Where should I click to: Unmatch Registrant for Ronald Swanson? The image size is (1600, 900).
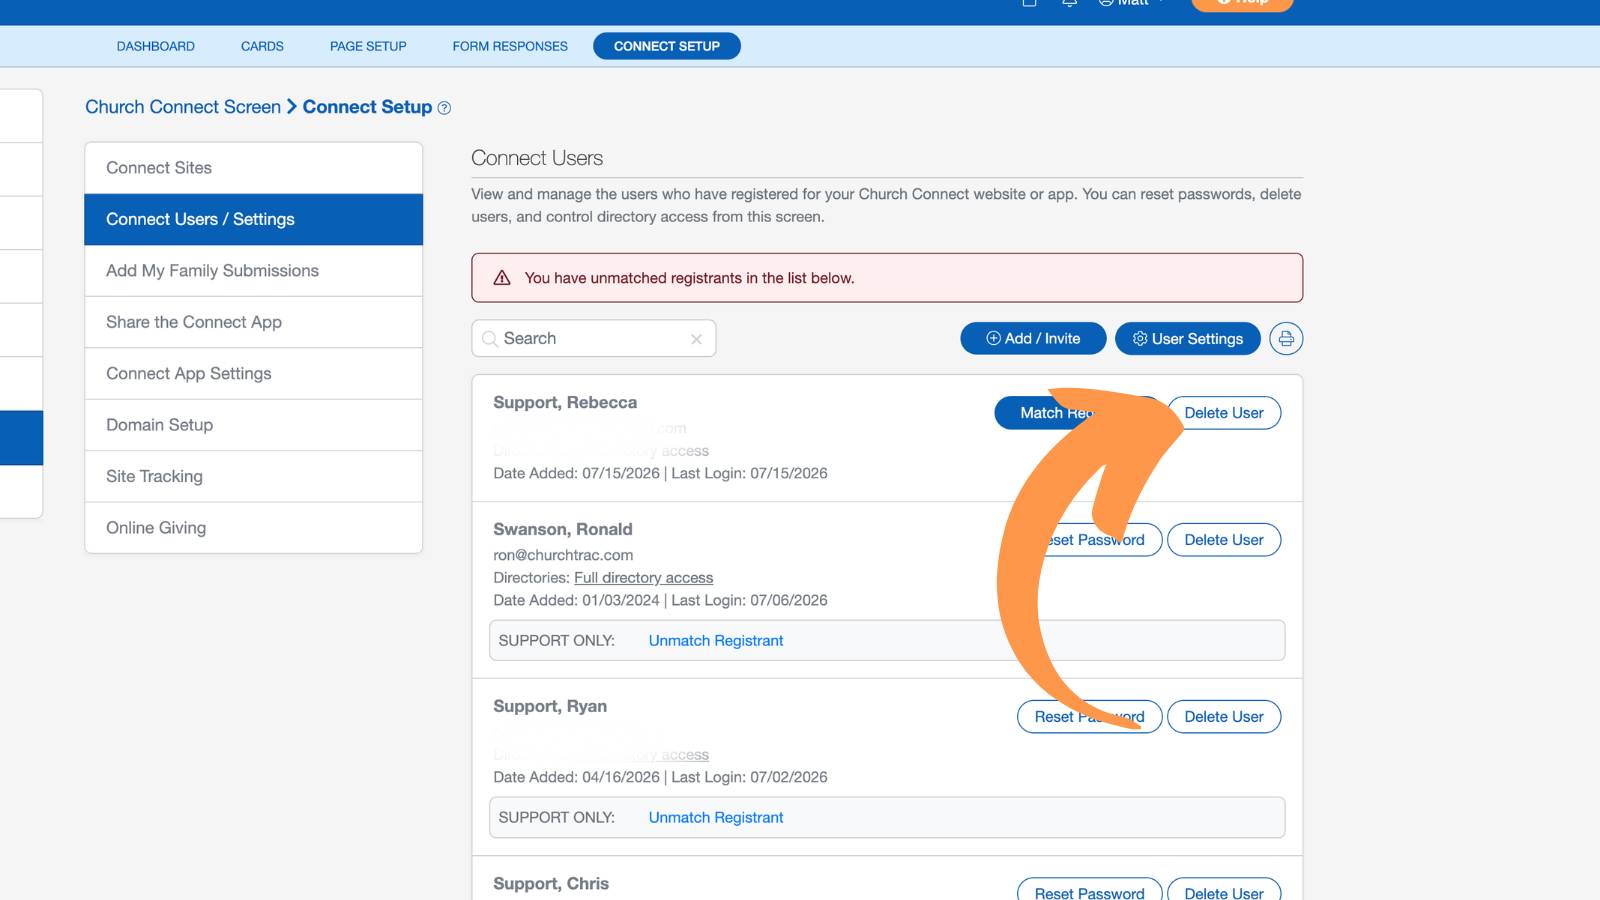click(x=716, y=641)
